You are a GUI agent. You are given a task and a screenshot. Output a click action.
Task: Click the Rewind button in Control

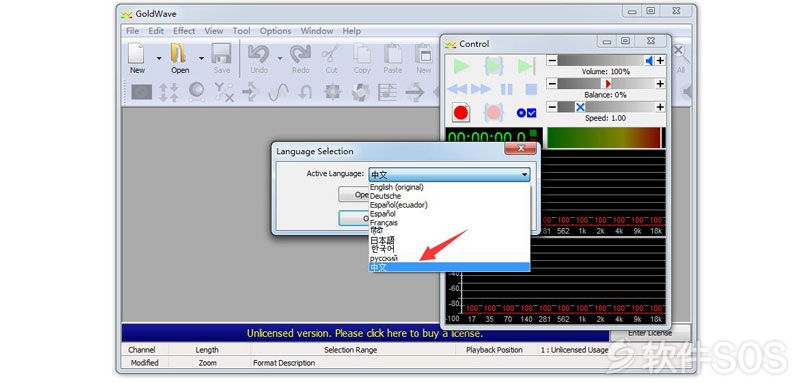click(457, 90)
